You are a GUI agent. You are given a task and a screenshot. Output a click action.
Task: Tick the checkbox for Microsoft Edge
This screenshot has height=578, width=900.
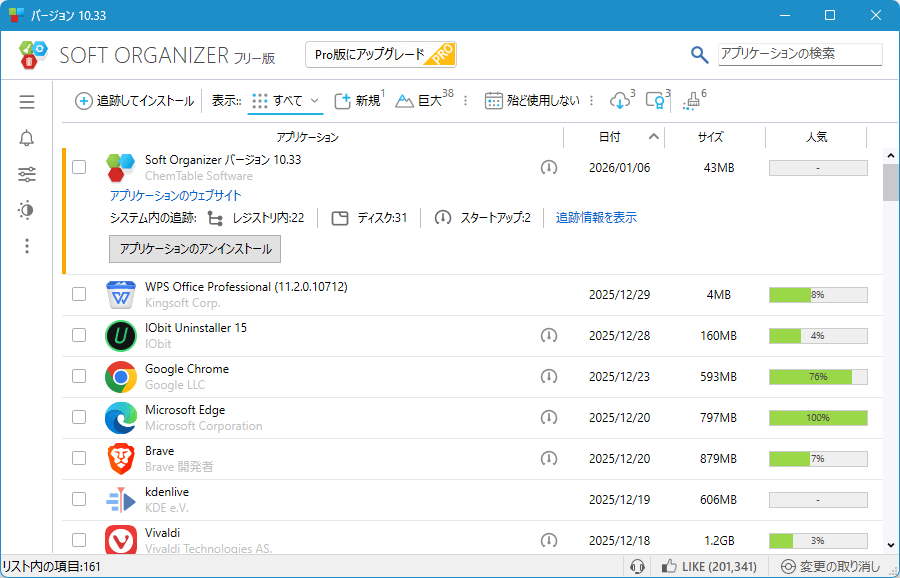click(79, 417)
